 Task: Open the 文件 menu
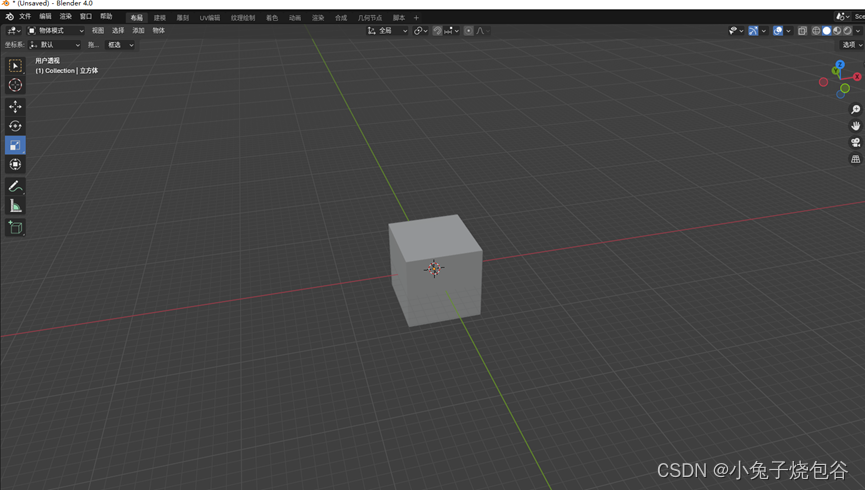coord(25,17)
